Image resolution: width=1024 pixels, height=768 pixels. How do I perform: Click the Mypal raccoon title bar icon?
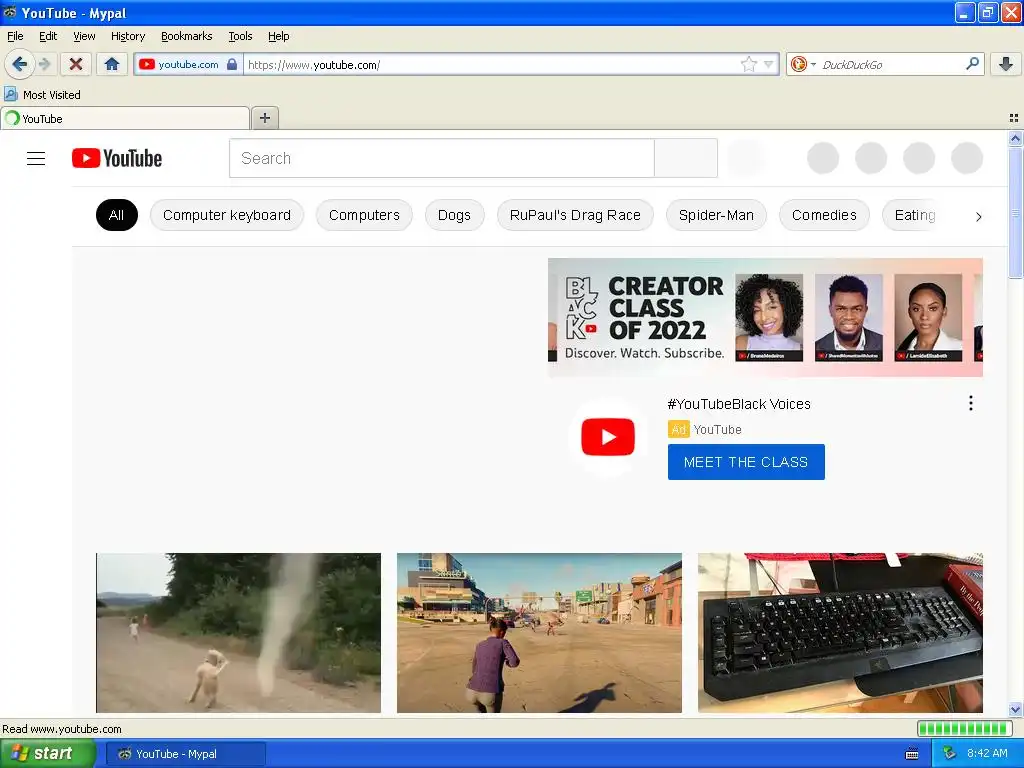[10, 12]
